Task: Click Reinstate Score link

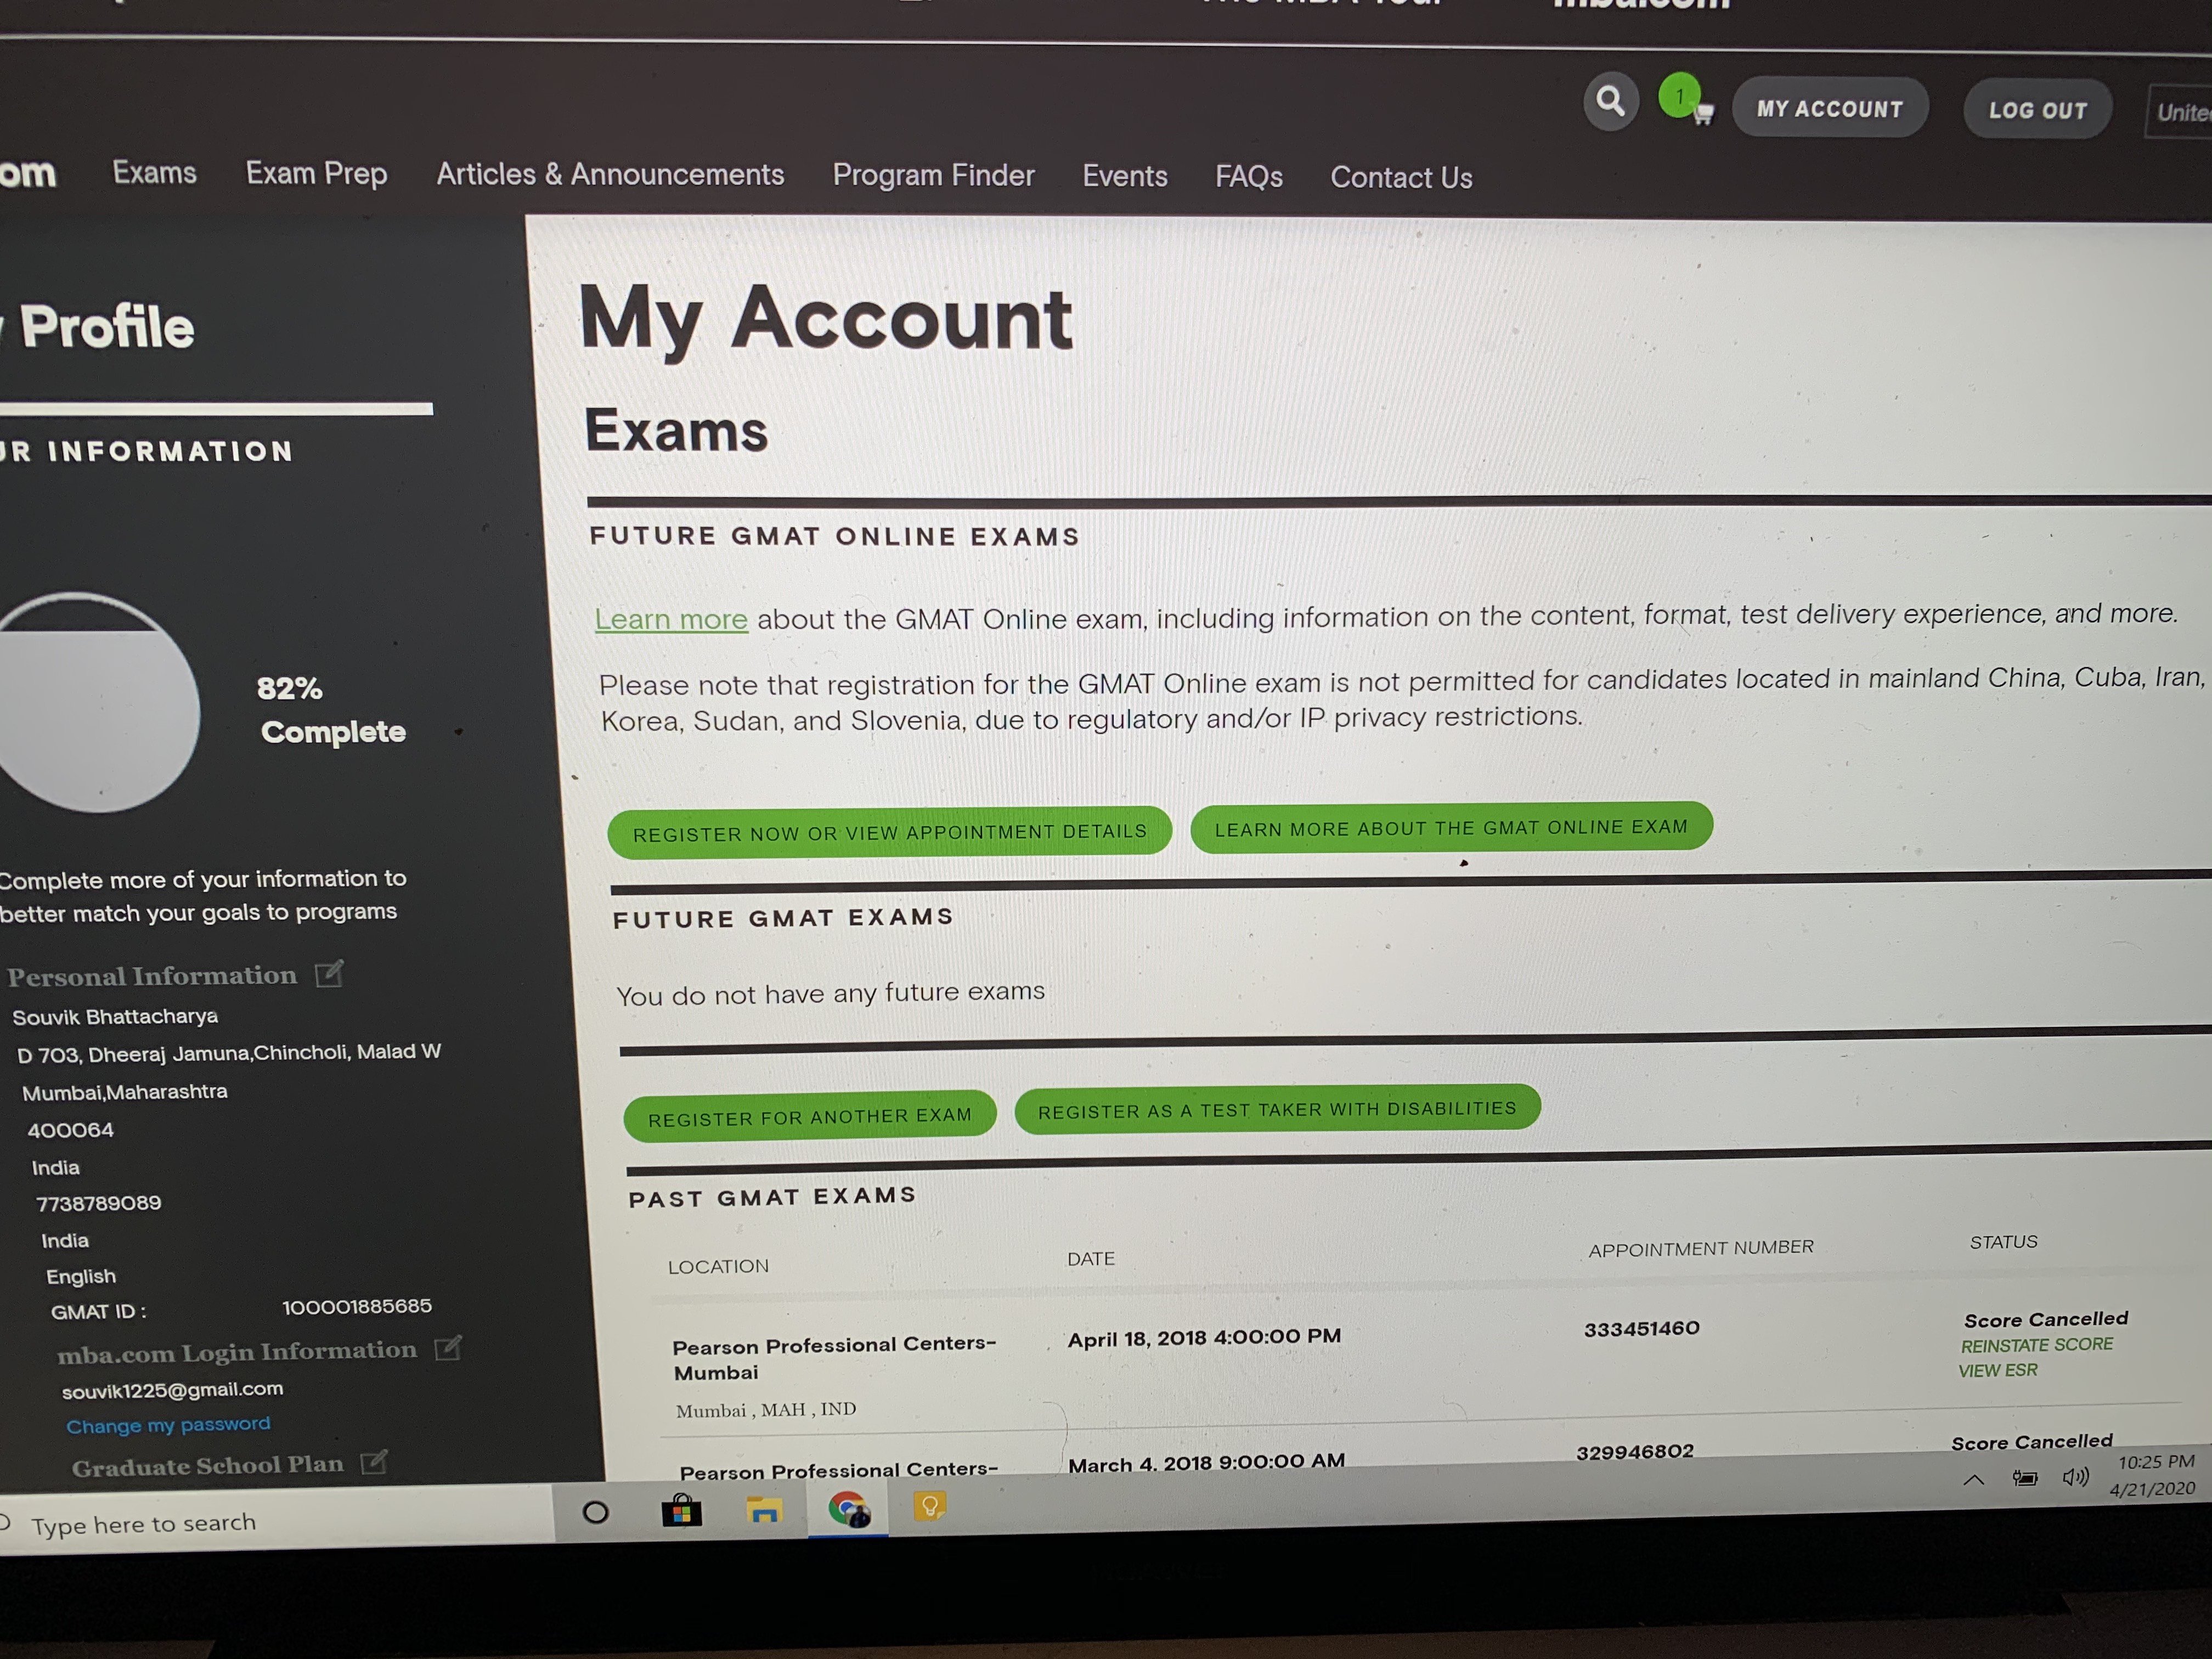Action: click(2036, 1345)
